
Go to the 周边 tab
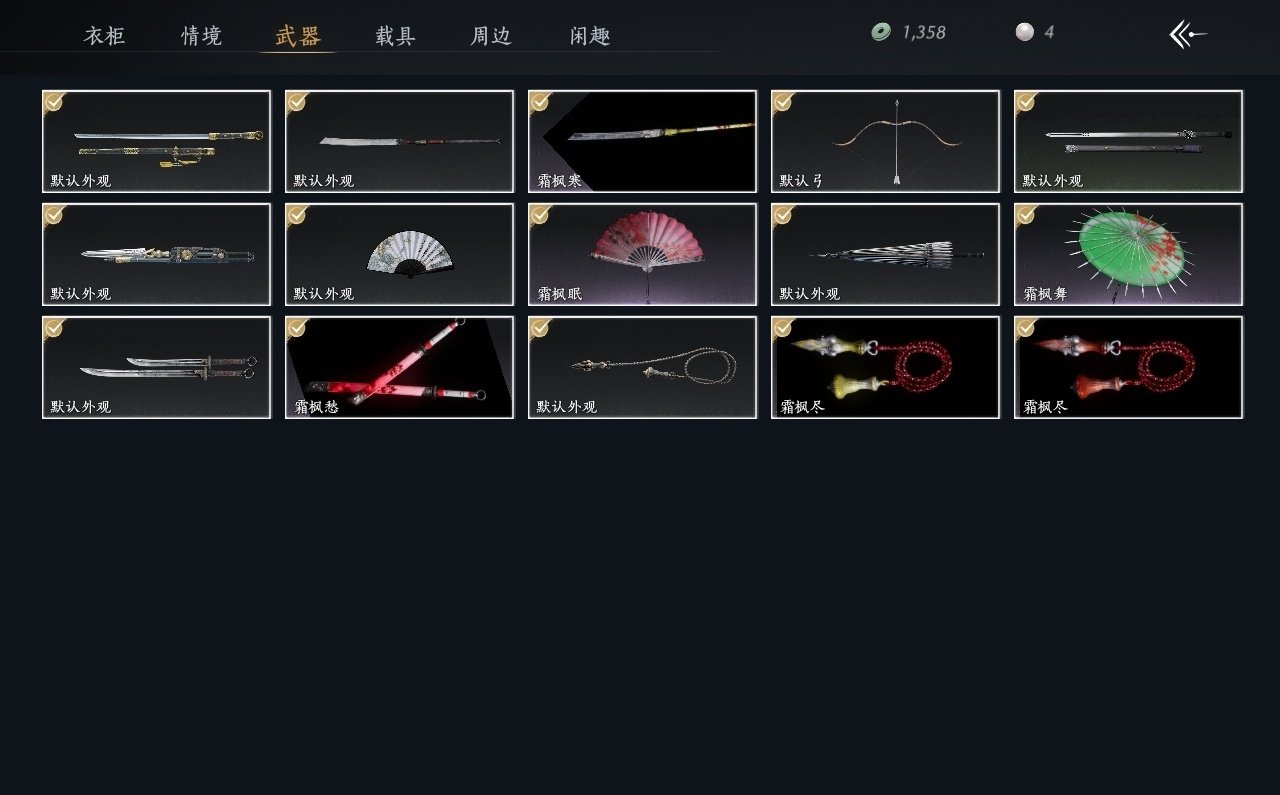coord(491,36)
